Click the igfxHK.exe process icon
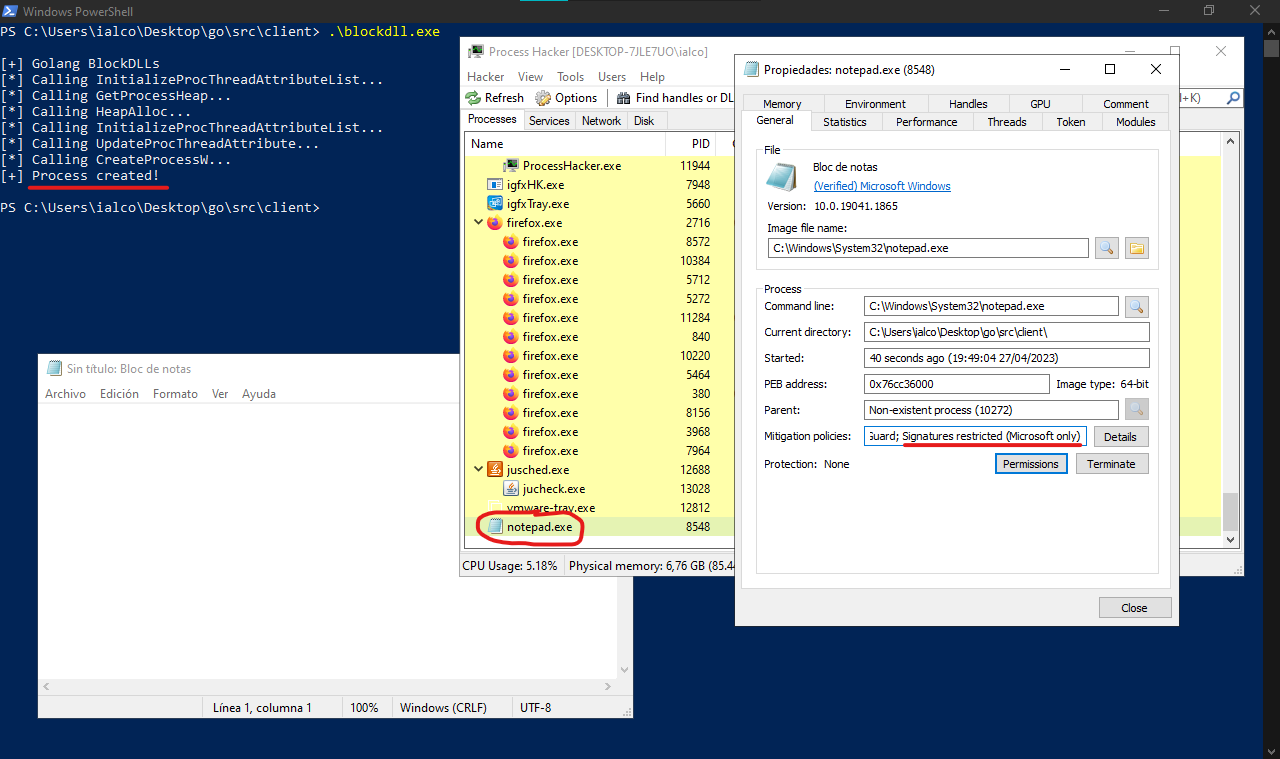The image size is (1280, 759). [495, 184]
